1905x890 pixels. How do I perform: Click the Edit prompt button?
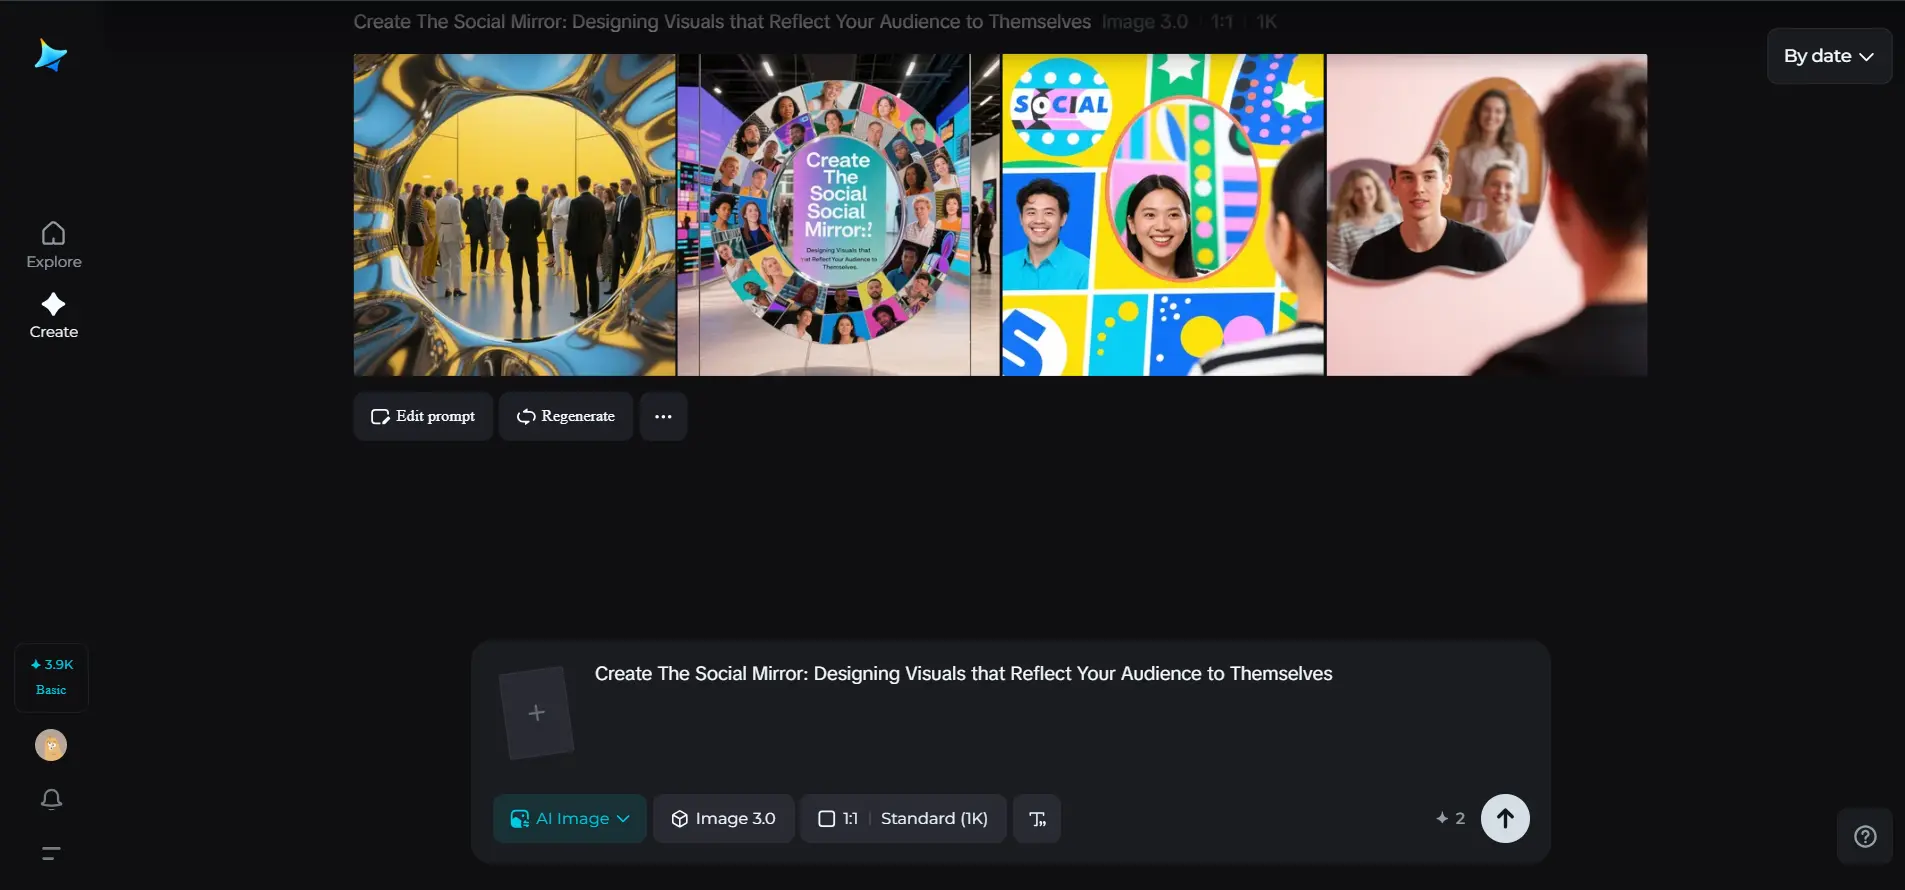click(x=423, y=417)
